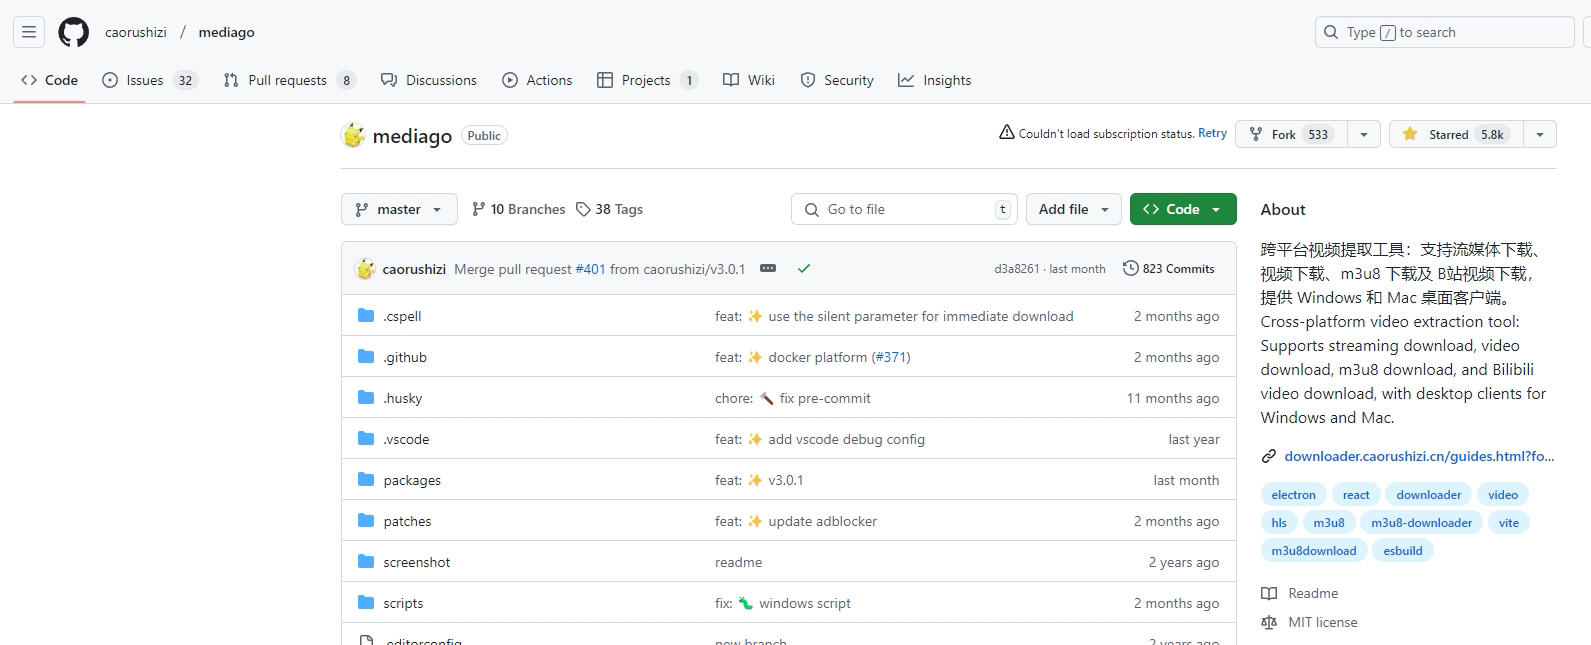Select the electron topic tag
Screen dimensions: 1591x645
click(x=1293, y=495)
